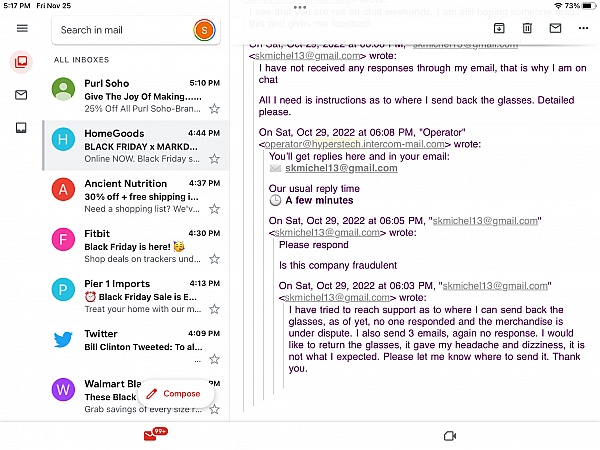Viewport: 600px width, 450px height.
Task: Click the Purl Soho green avatar
Action: 63,89
